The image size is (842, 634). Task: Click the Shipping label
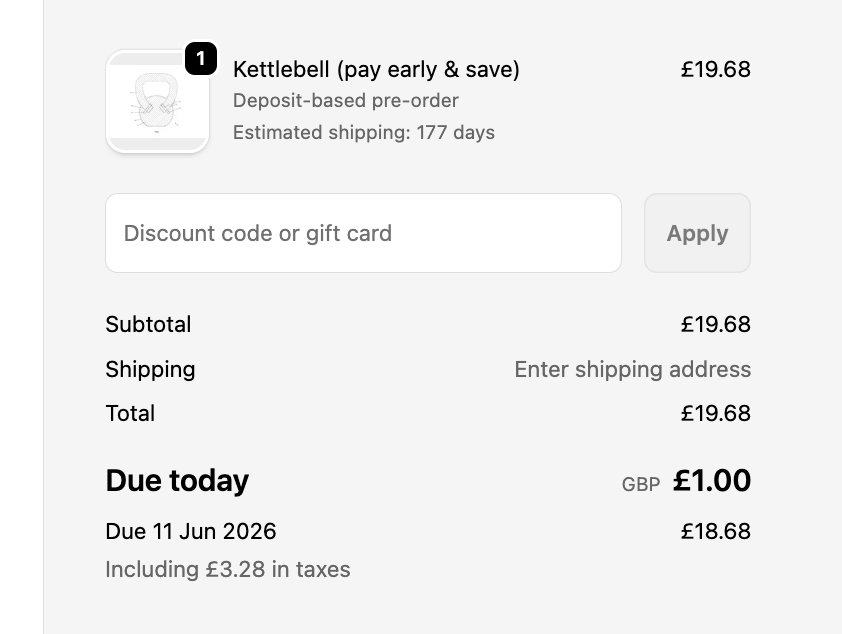click(150, 369)
